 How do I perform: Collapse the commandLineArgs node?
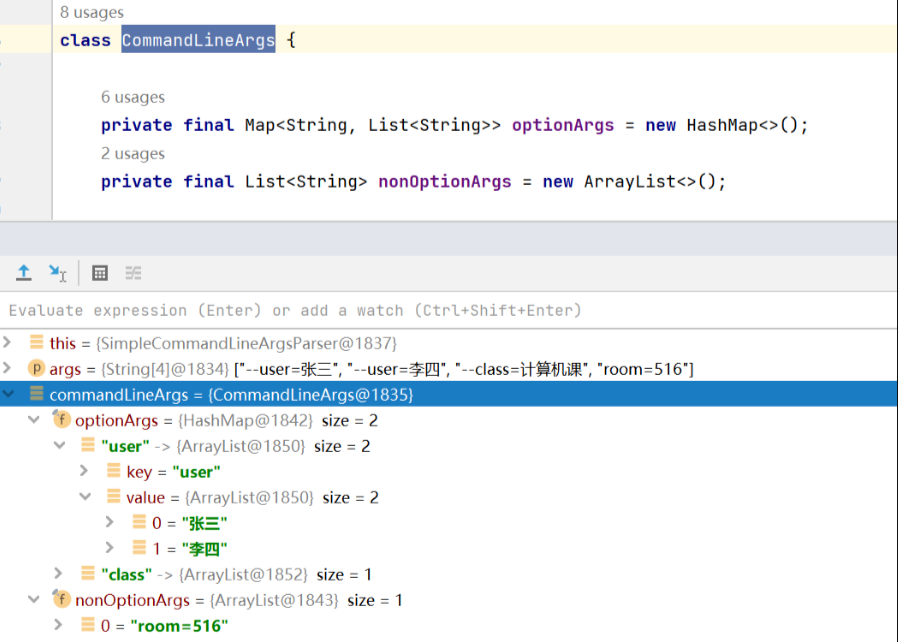(x=9, y=395)
